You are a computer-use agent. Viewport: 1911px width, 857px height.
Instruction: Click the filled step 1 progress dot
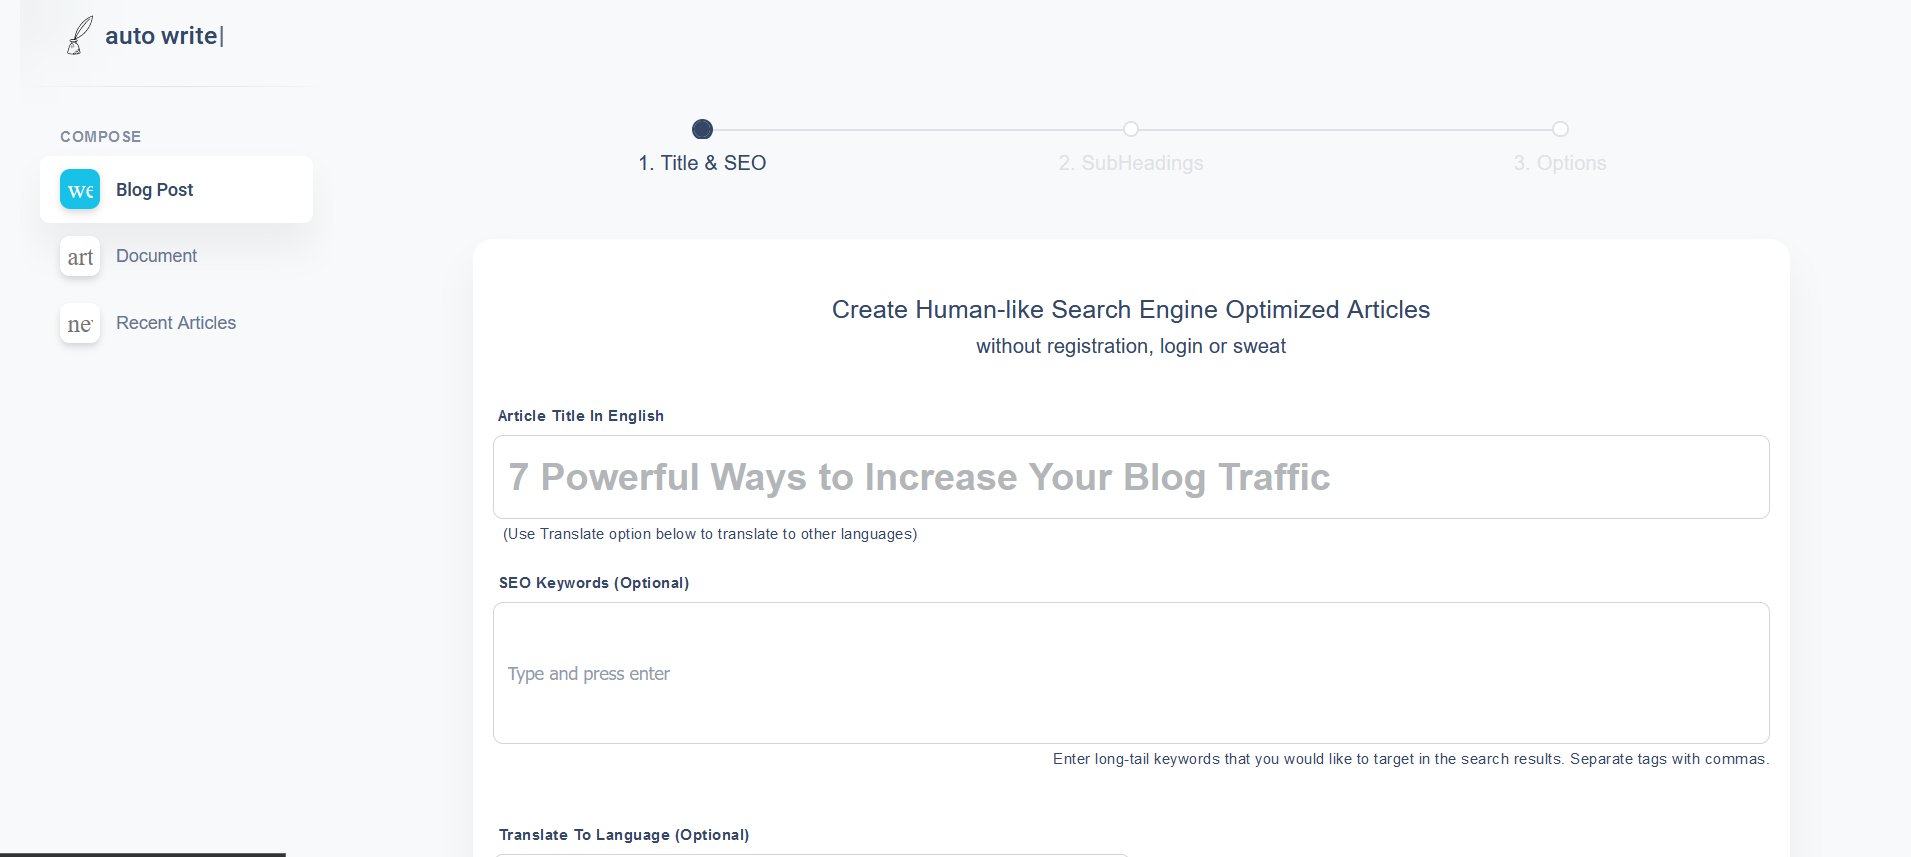coord(702,129)
